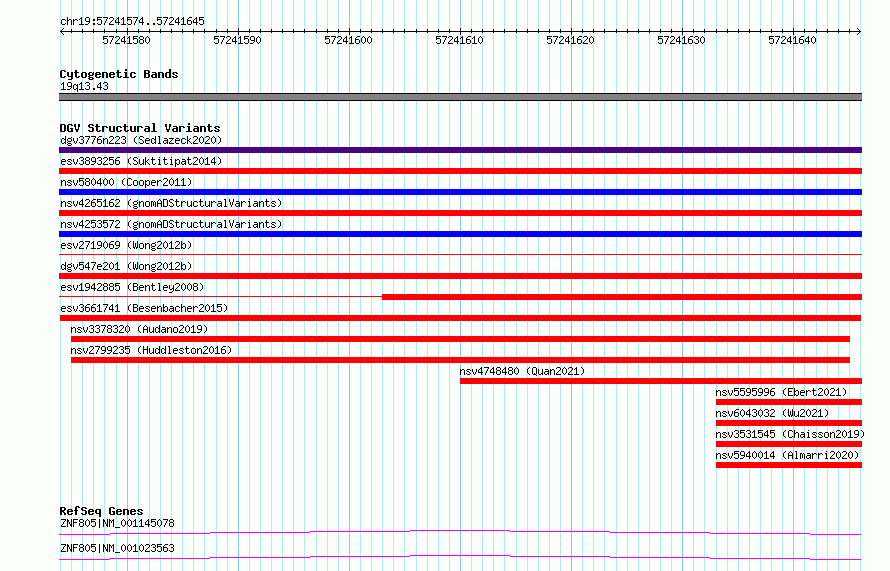Click the blue nsv4253572 variant bar
Viewport: 890px width, 571px height.
pyautogui.click(x=460, y=234)
